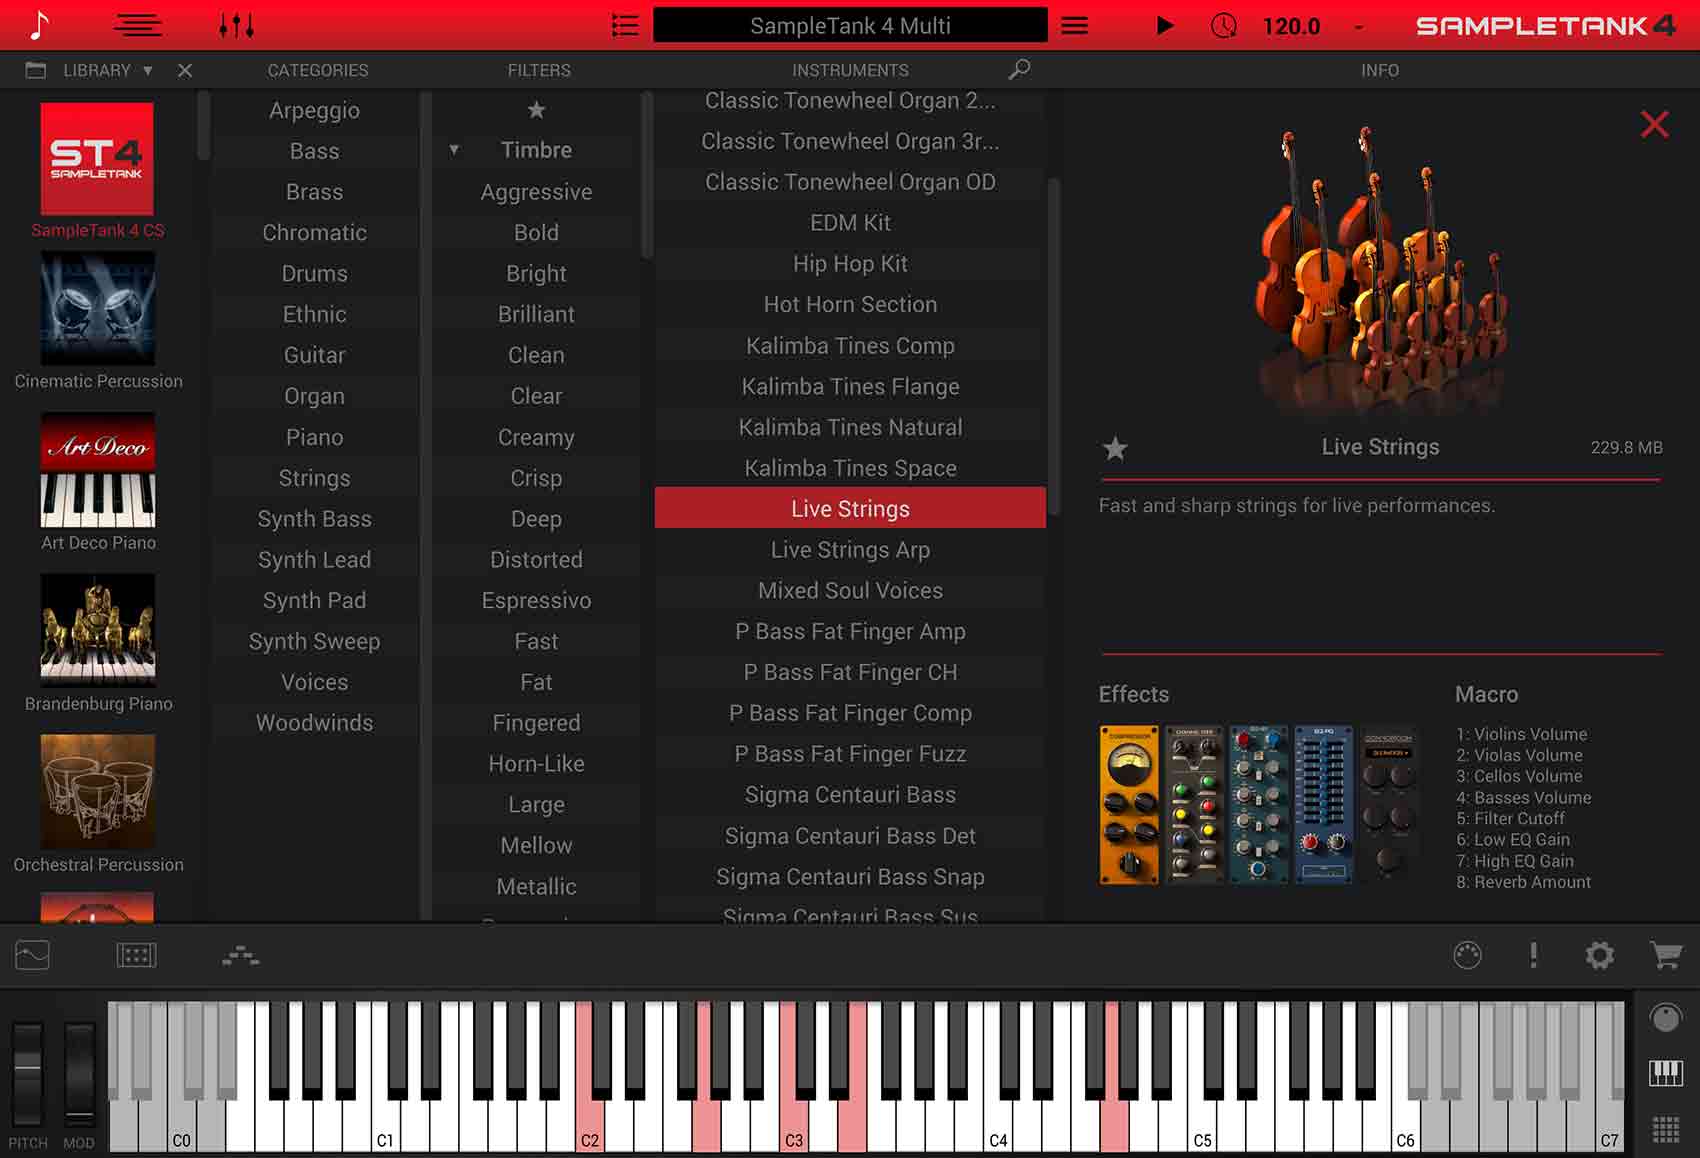Image resolution: width=1700 pixels, height=1158 pixels.
Task: Open the arpeggiator pattern icon
Action: click(240, 956)
